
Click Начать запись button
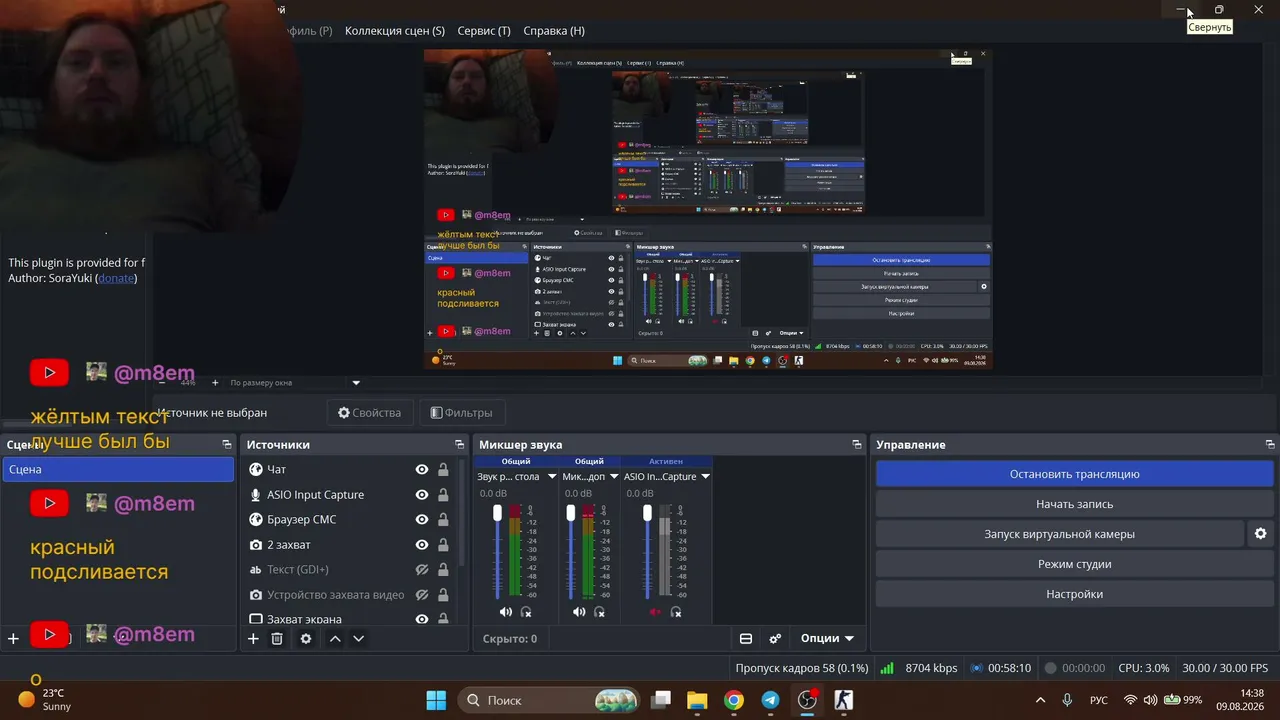1075,504
